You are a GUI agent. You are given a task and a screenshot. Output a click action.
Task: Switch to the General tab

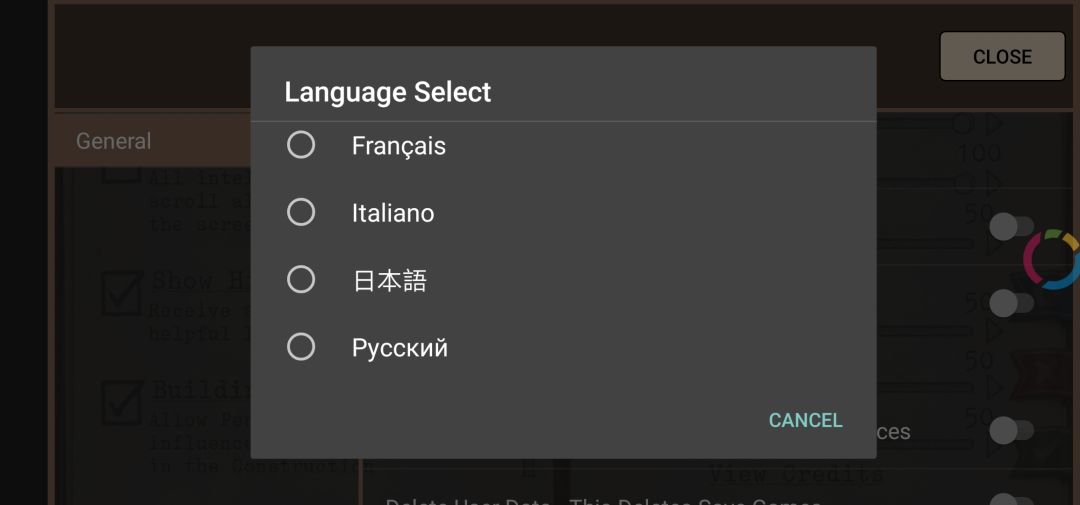114,141
